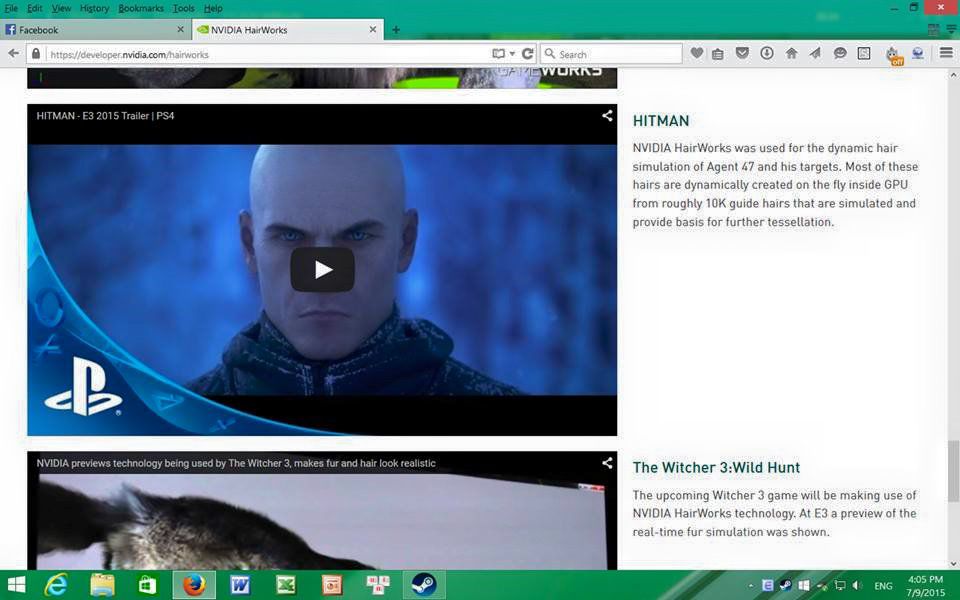This screenshot has height=600, width=960.
Task: Open Firefox hamburger menu
Action: click(x=946, y=54)
